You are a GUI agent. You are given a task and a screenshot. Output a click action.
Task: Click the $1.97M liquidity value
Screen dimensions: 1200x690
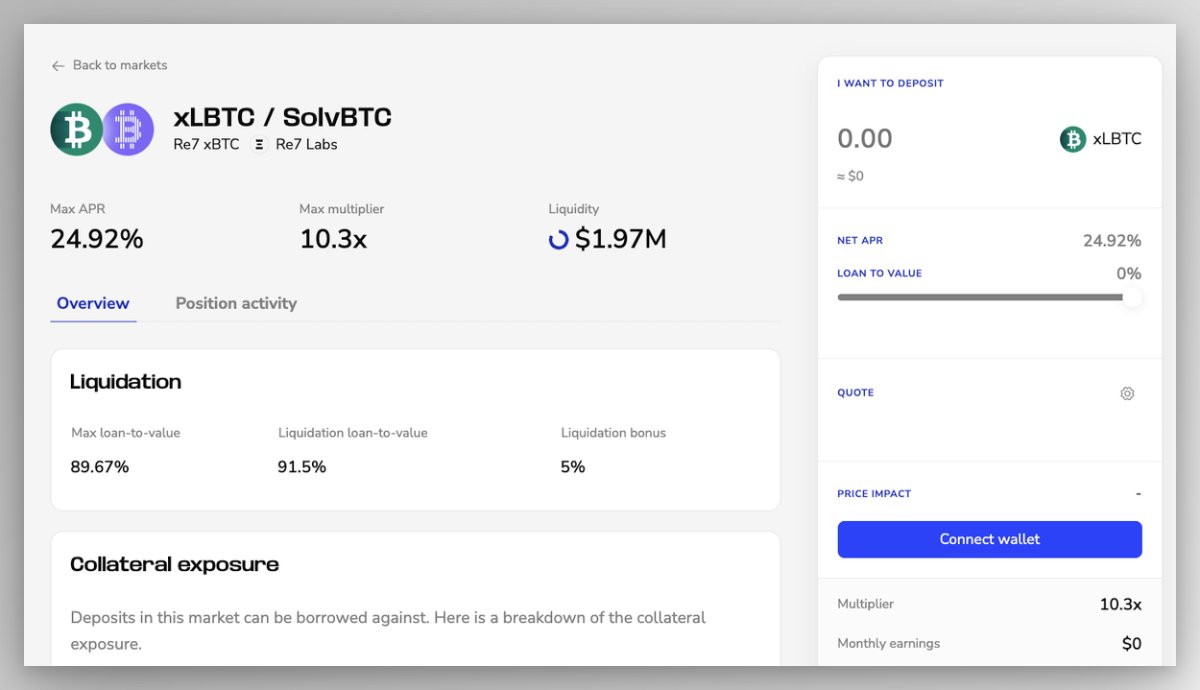[621, 239]
